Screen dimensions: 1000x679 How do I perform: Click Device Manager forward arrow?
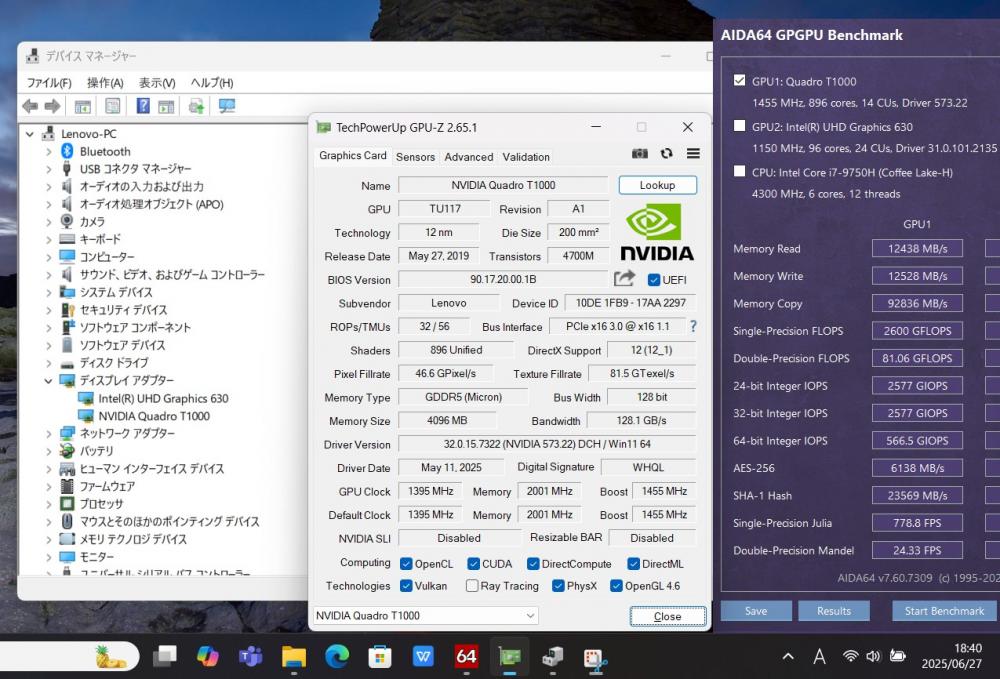pyautogui.click(x=52, y=106)
